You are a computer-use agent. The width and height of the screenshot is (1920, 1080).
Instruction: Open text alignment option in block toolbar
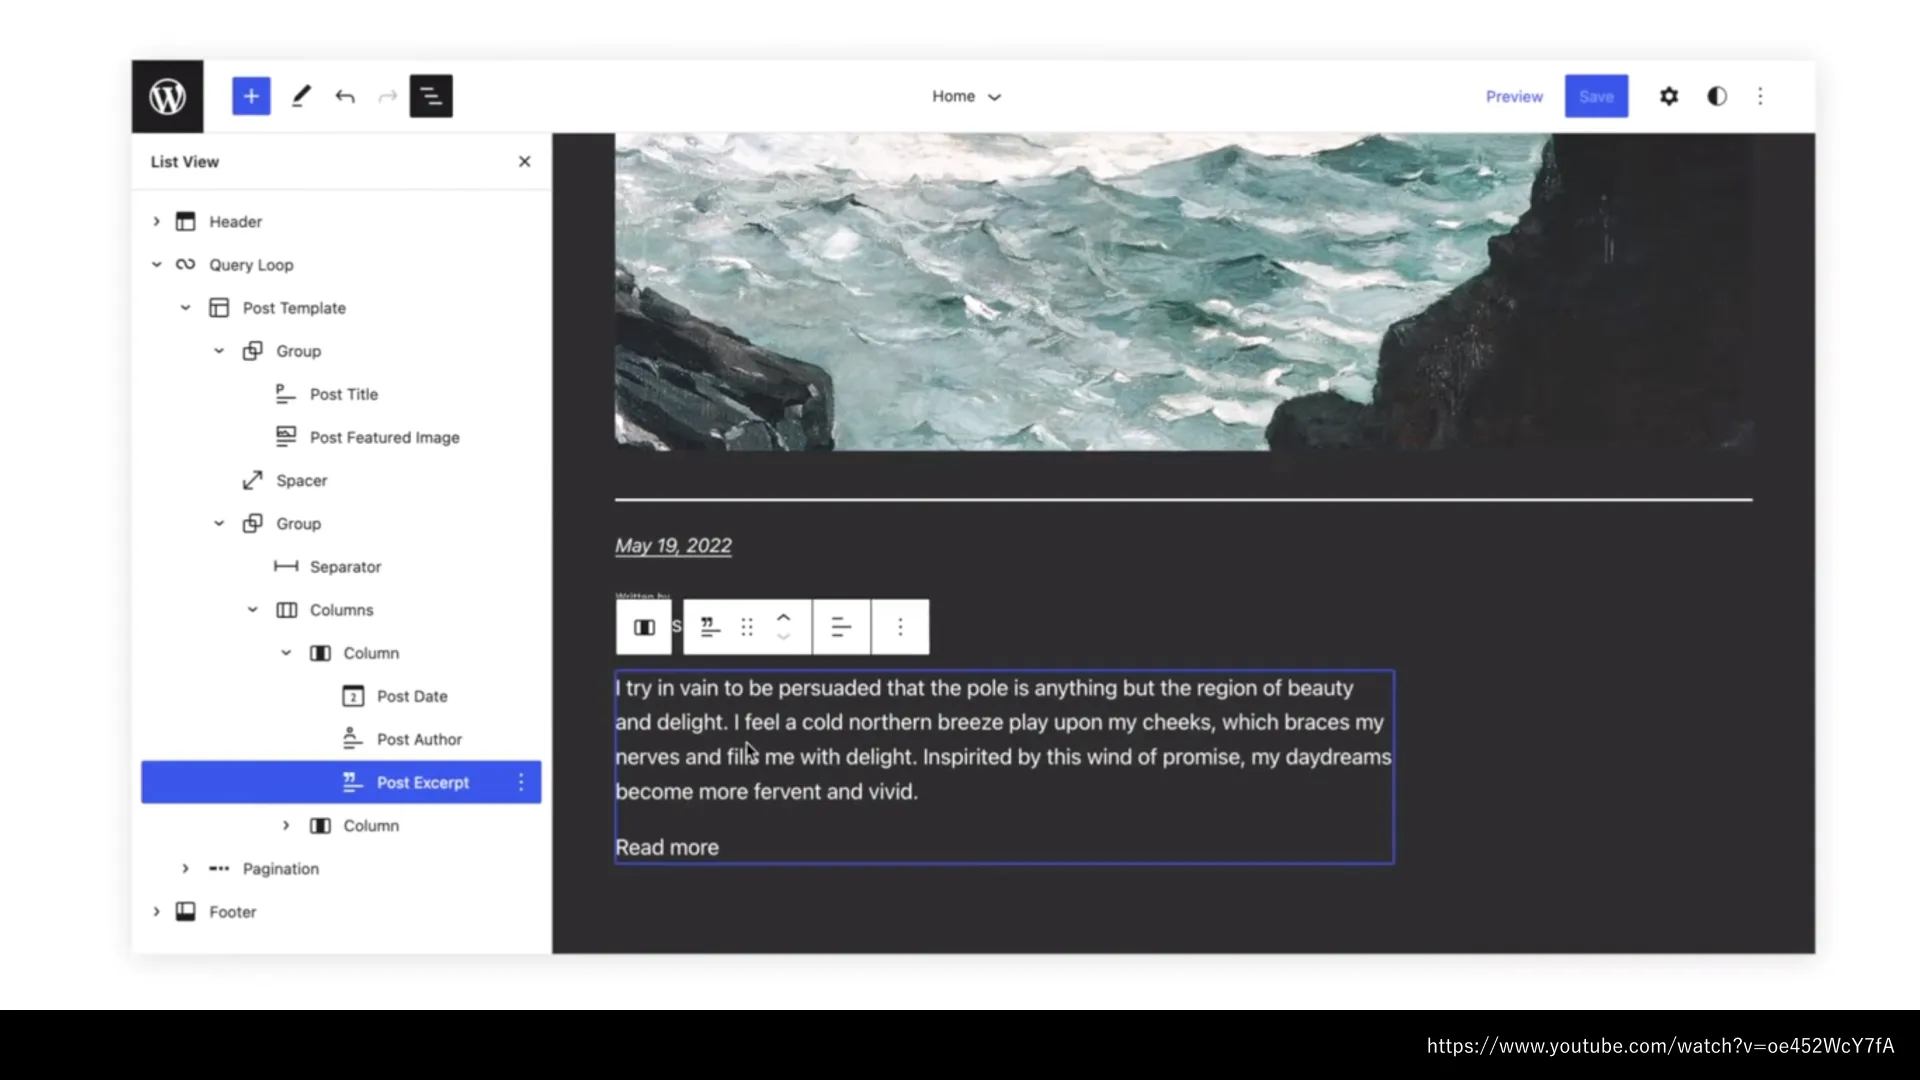[x=841, y=627]
